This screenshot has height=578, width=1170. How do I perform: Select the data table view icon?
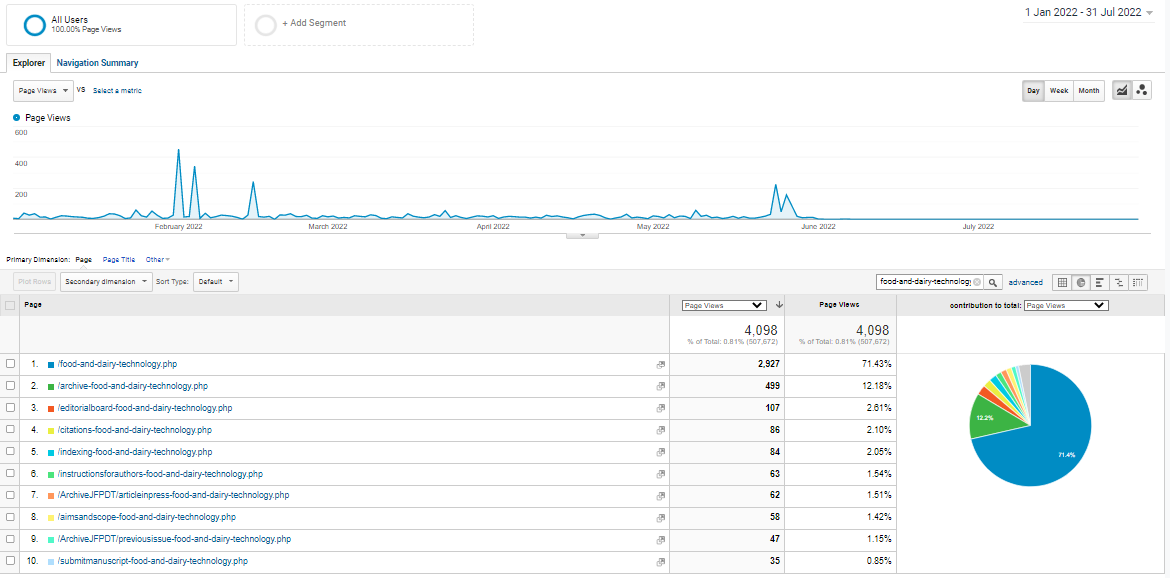pos(1062,283)
